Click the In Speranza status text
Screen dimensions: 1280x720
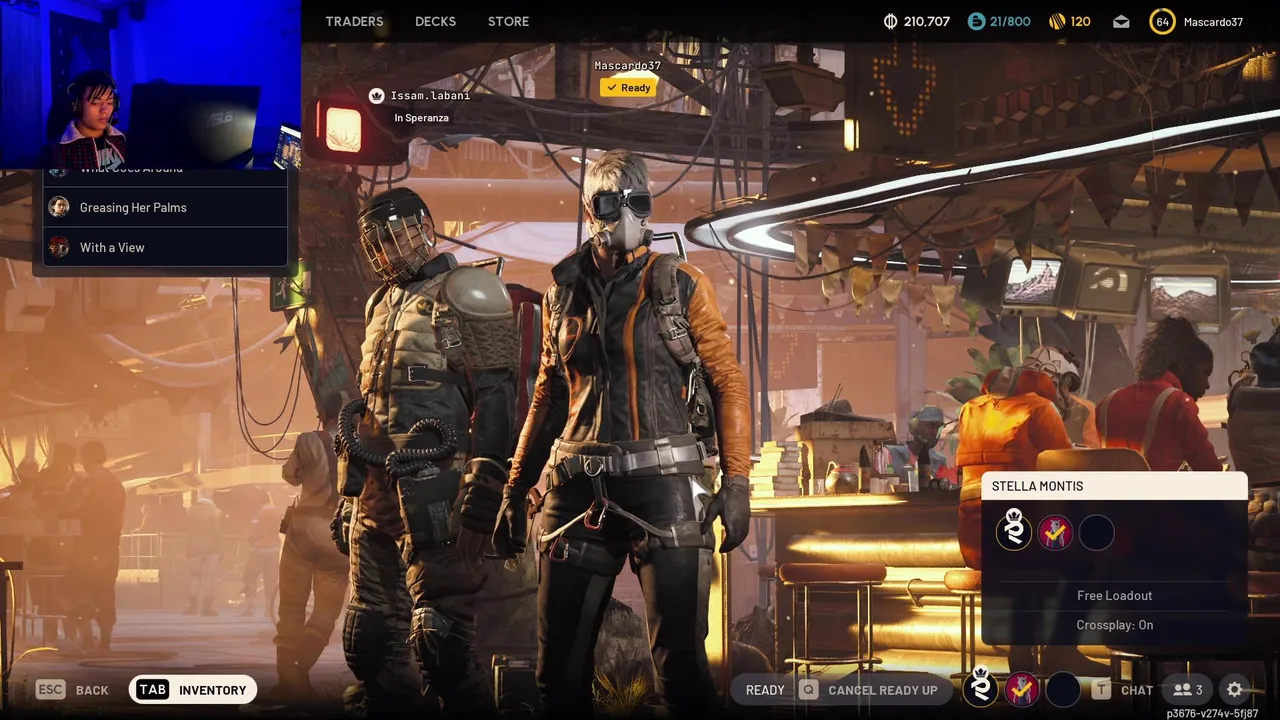[x=421, y=118]
